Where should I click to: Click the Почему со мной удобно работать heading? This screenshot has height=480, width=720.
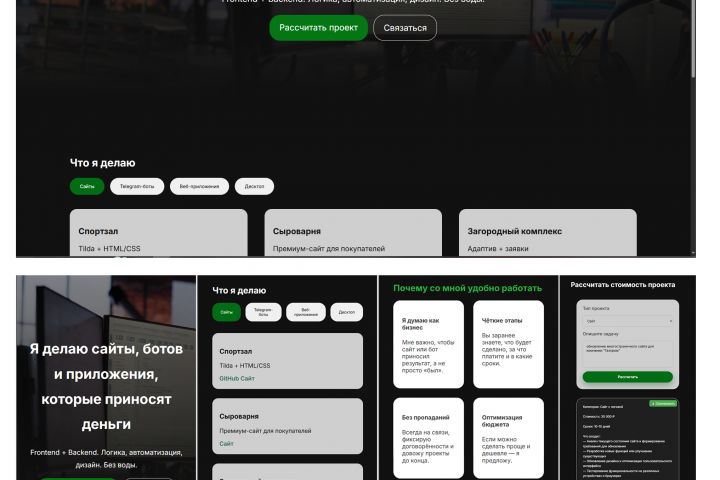tap(467, 288)
